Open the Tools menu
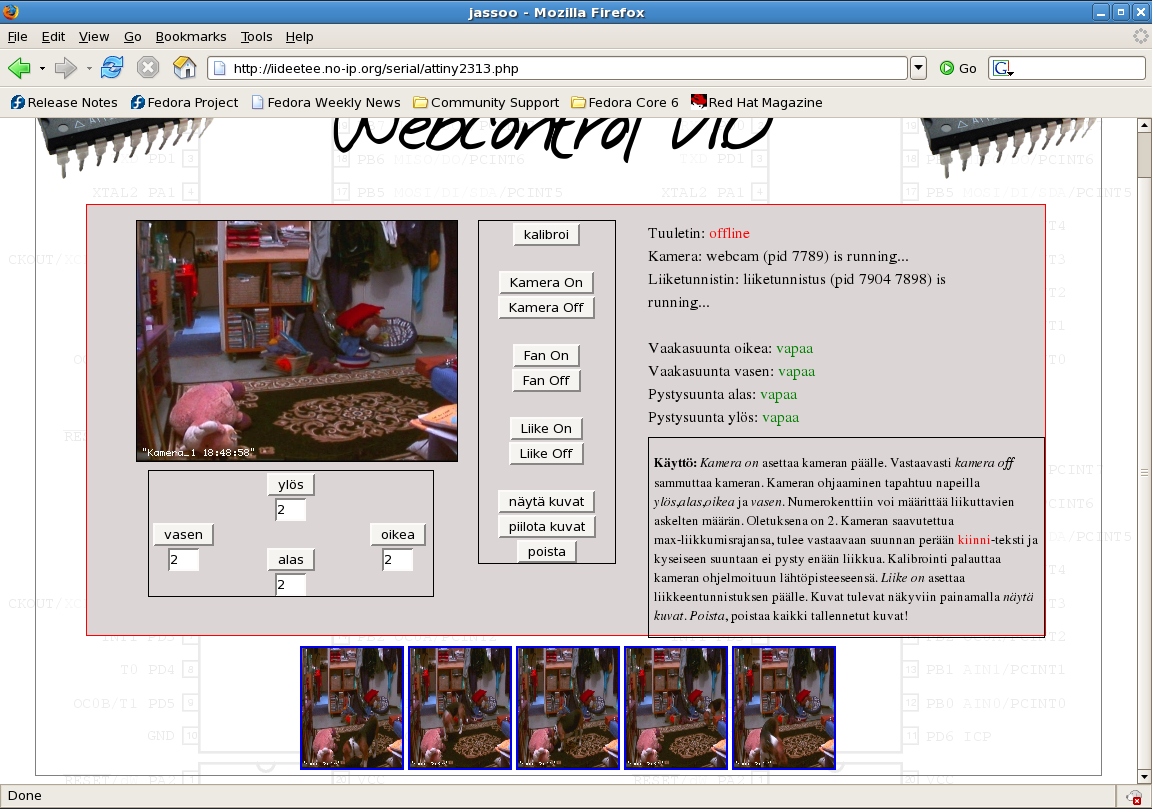 tap(256, 37)
